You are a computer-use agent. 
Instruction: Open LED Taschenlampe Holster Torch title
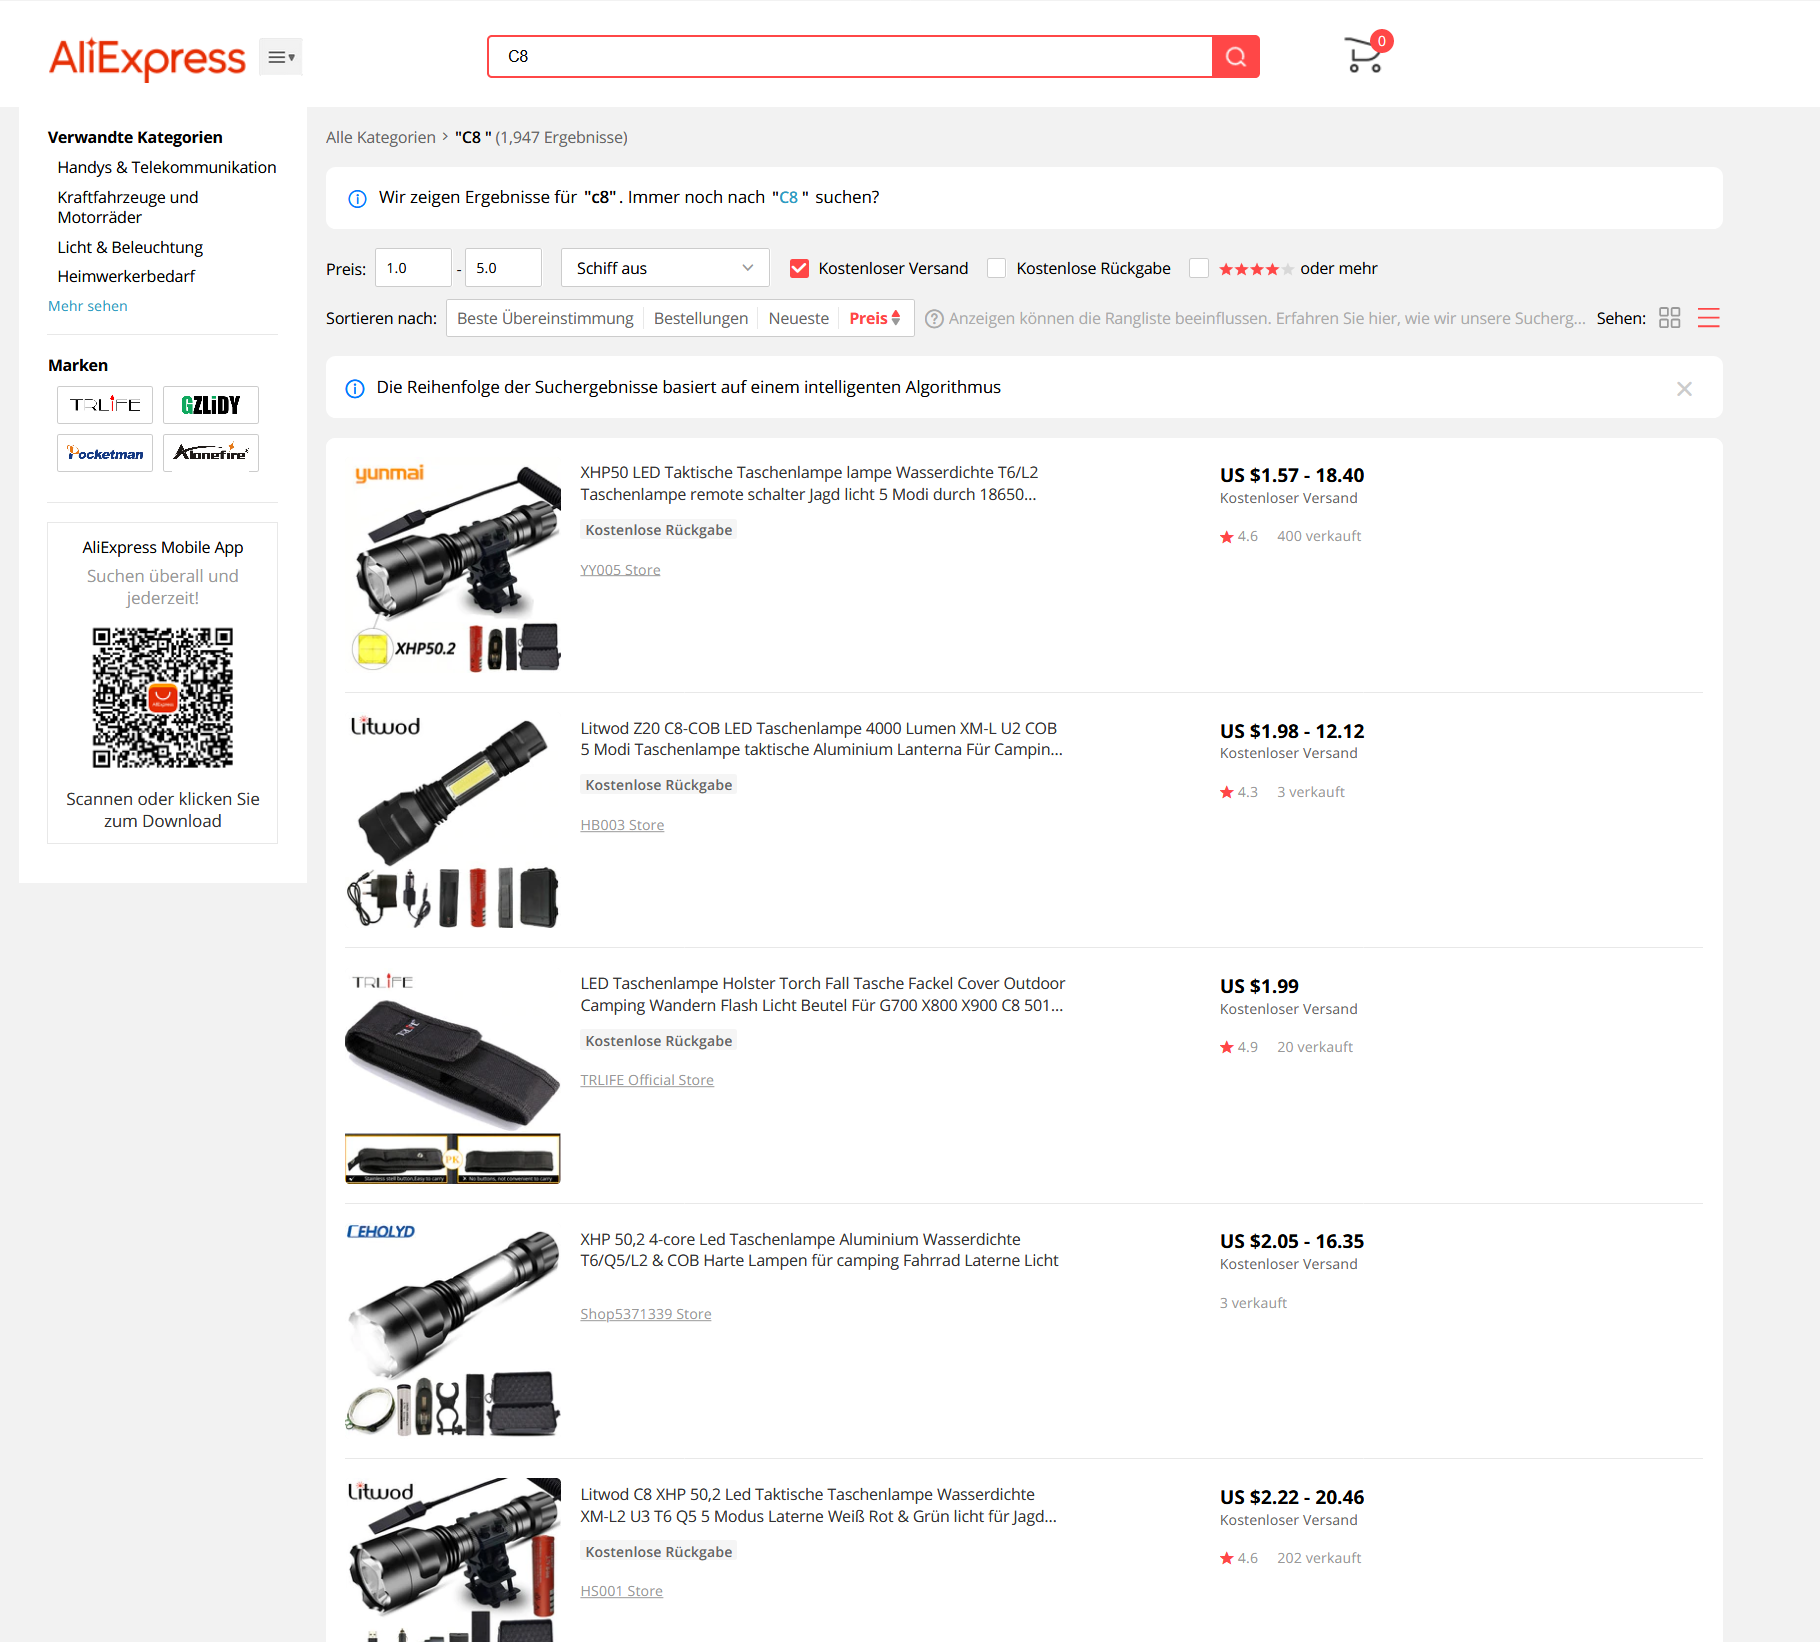tap(823, 994)
